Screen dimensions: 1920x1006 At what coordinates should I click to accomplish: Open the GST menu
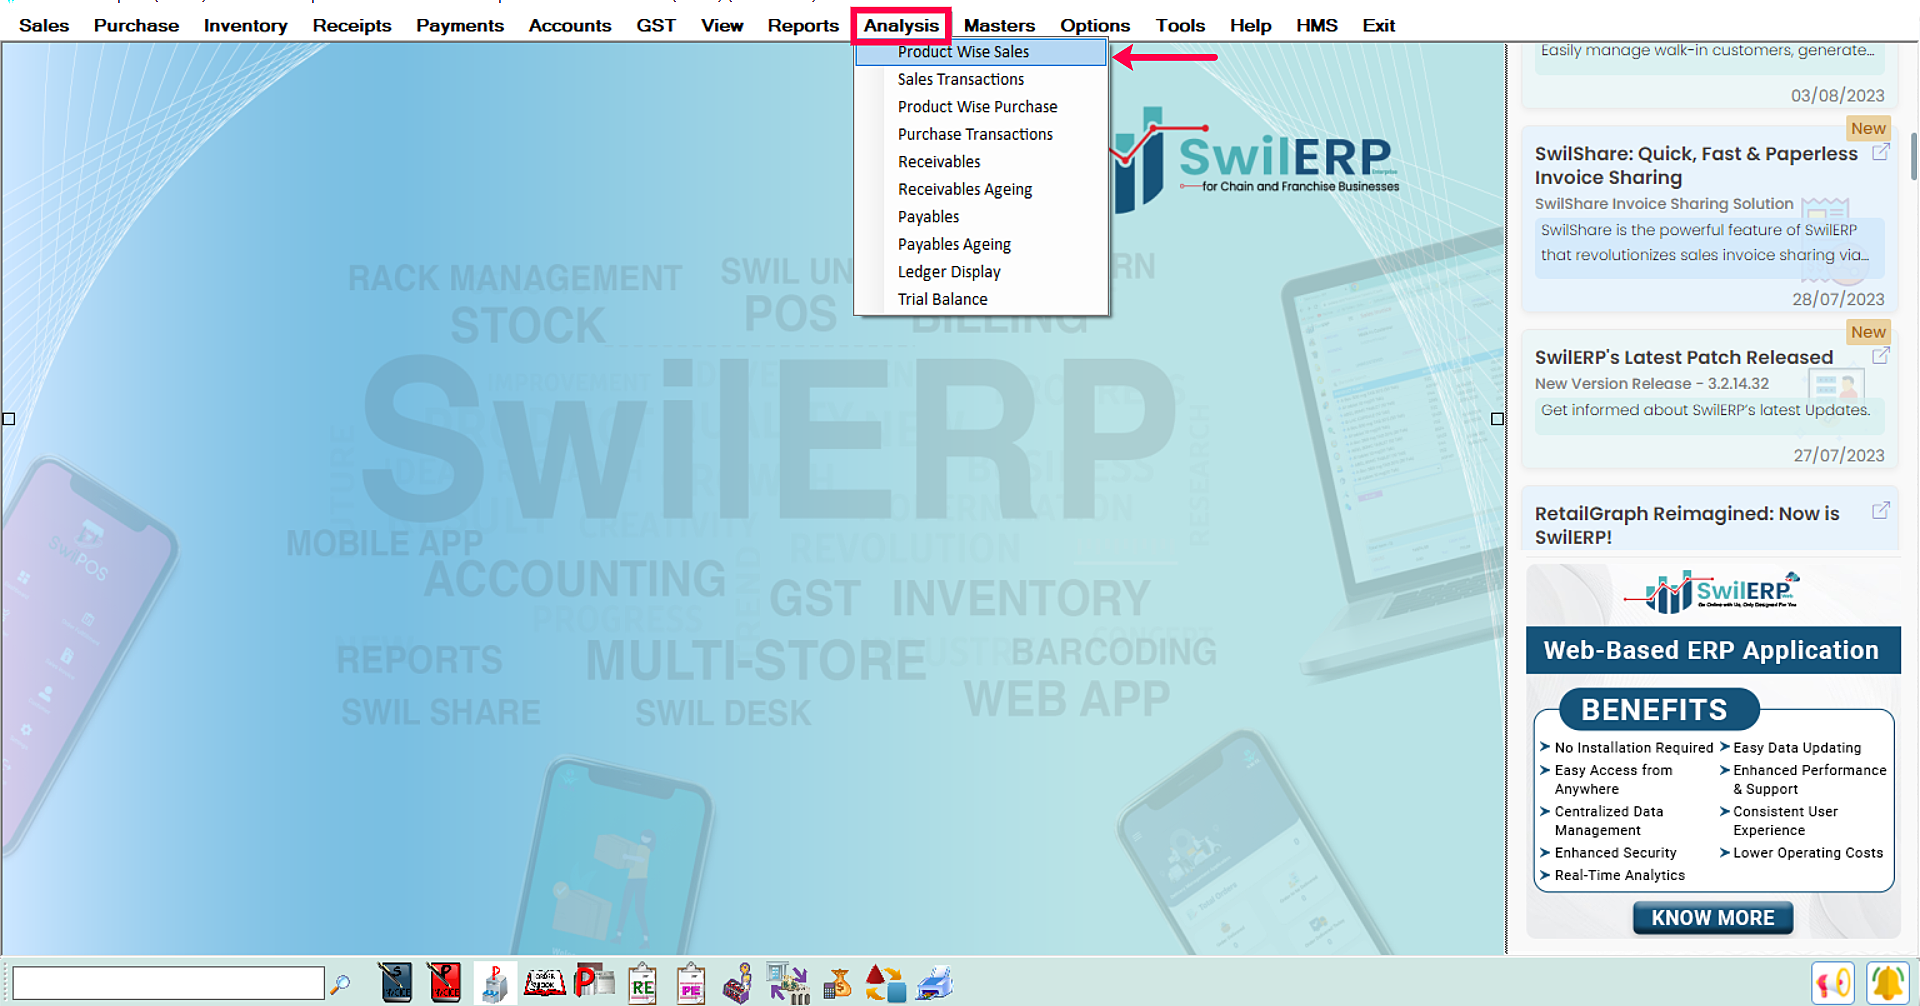(656, 25)
